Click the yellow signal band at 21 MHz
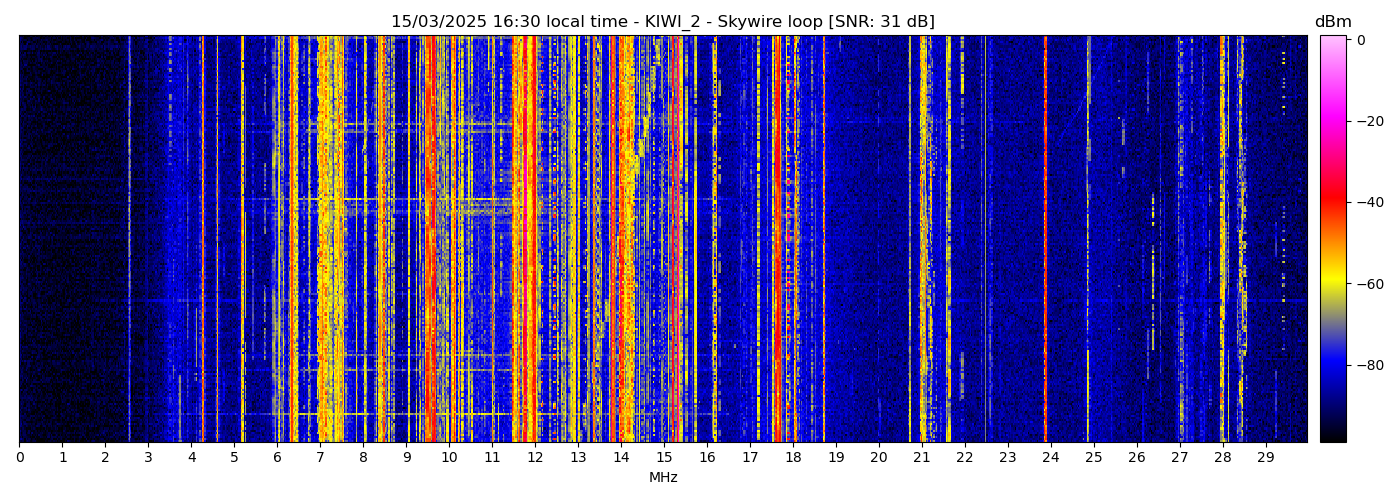 click(923, 240)
